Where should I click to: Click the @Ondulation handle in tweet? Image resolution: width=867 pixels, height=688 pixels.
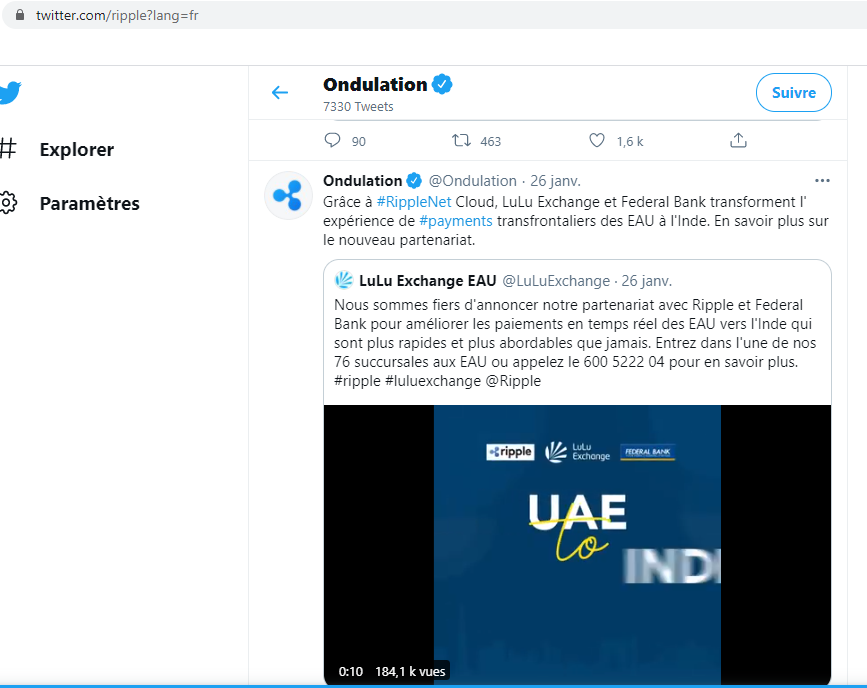473,181
